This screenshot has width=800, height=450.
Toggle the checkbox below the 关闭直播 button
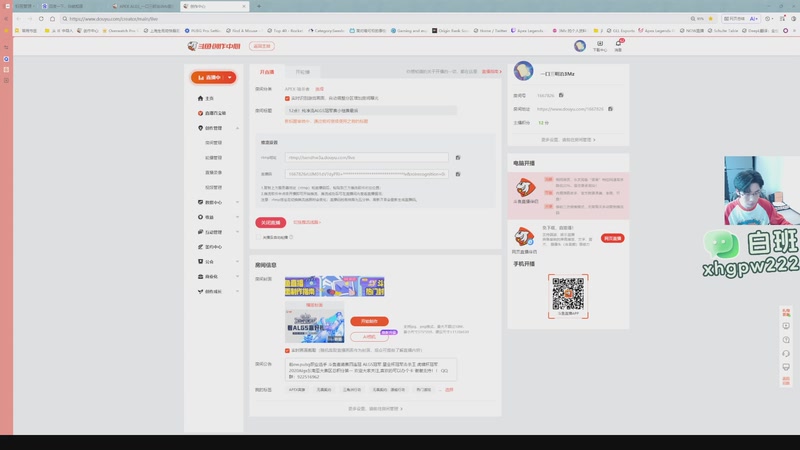[259, 237]
